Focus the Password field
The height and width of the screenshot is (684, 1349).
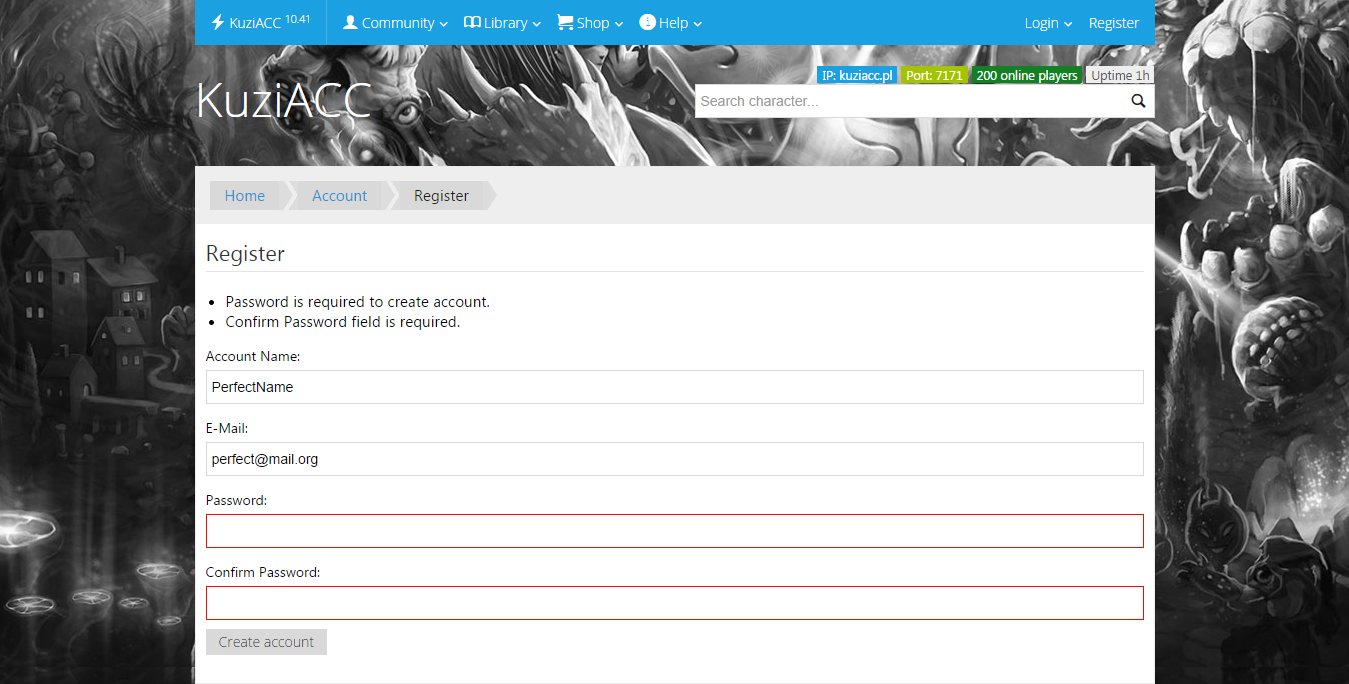pyautogui.click(x=675, y=531)
